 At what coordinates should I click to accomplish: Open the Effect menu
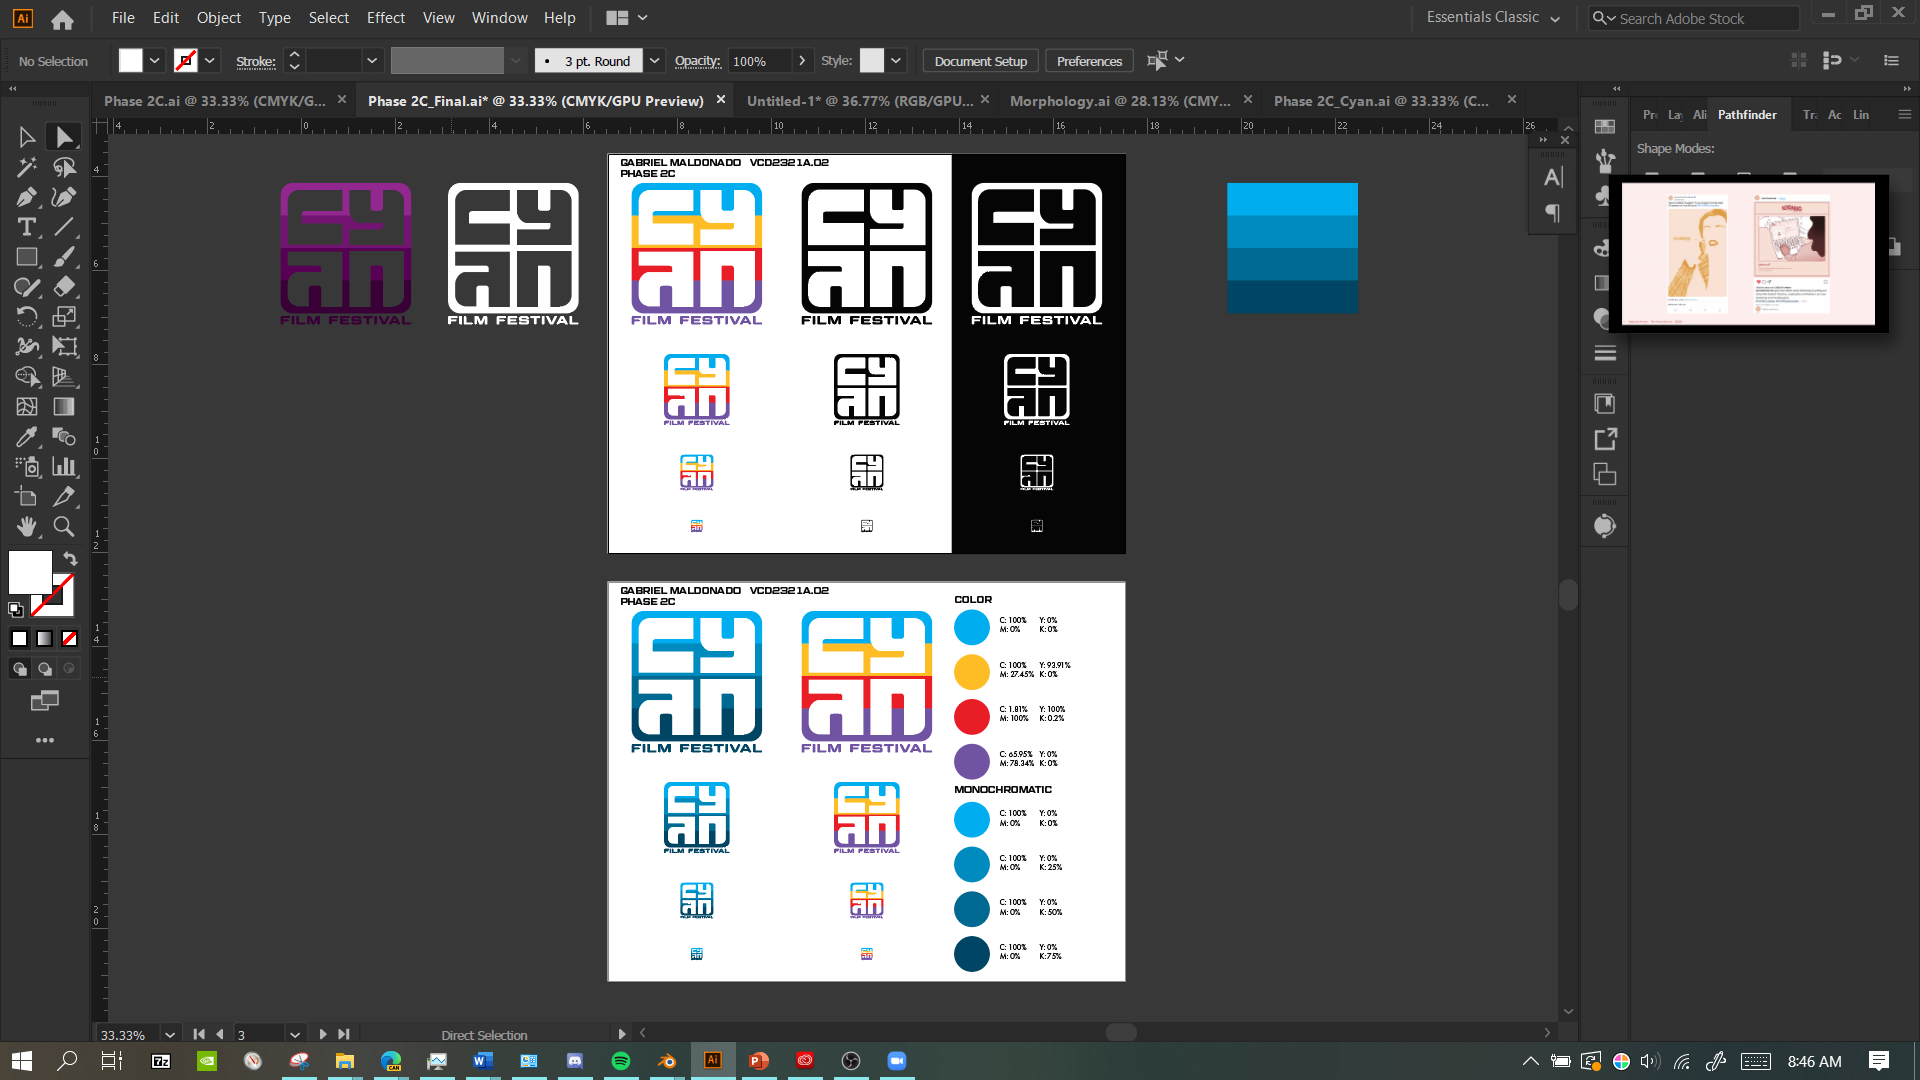tap(385, 18)
